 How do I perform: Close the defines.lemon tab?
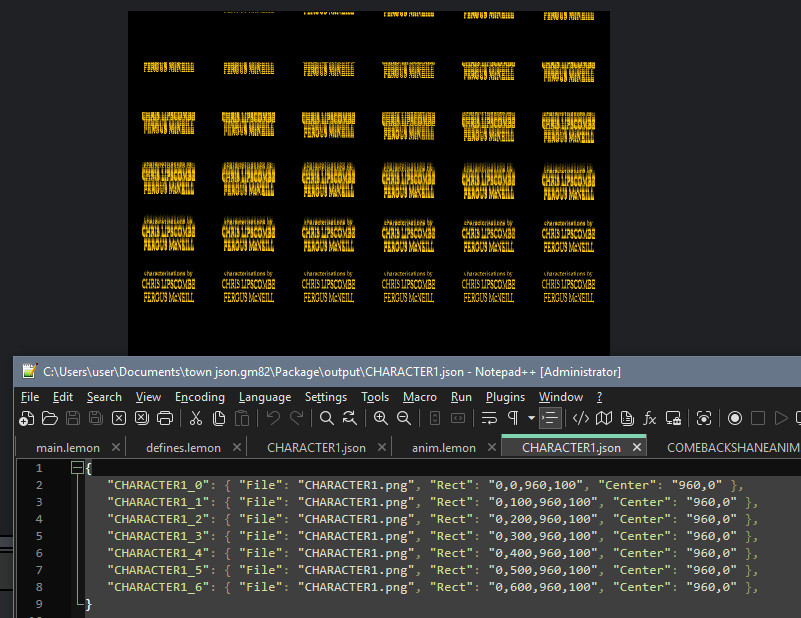click(236, 447)
